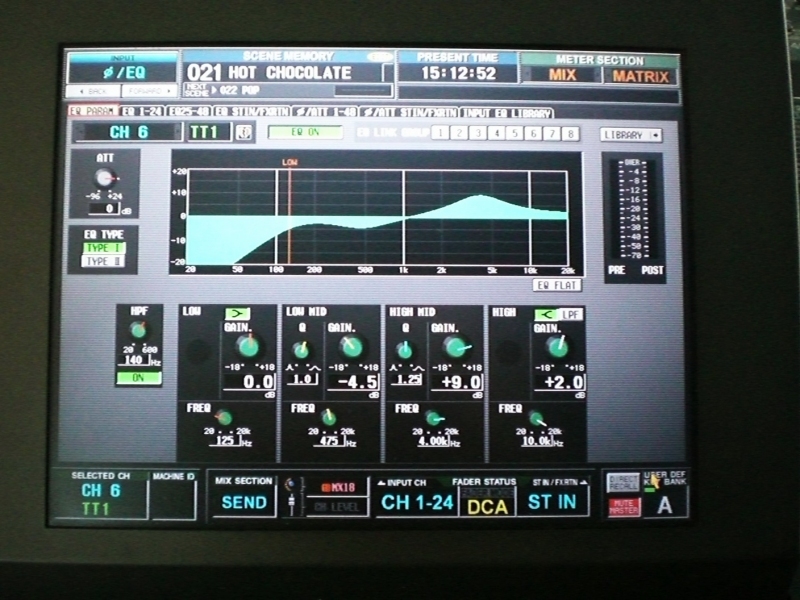
Task: Assign EQ link group 6
Action: pos(534,134)
